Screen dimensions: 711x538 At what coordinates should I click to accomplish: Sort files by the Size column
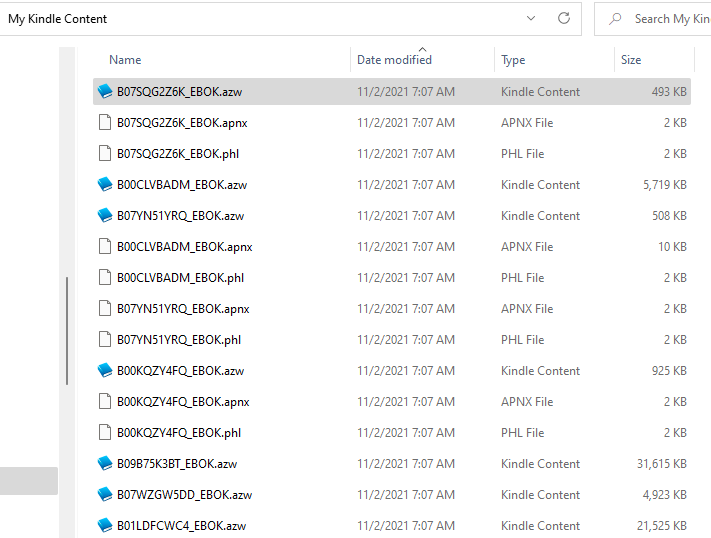[631, 60]
